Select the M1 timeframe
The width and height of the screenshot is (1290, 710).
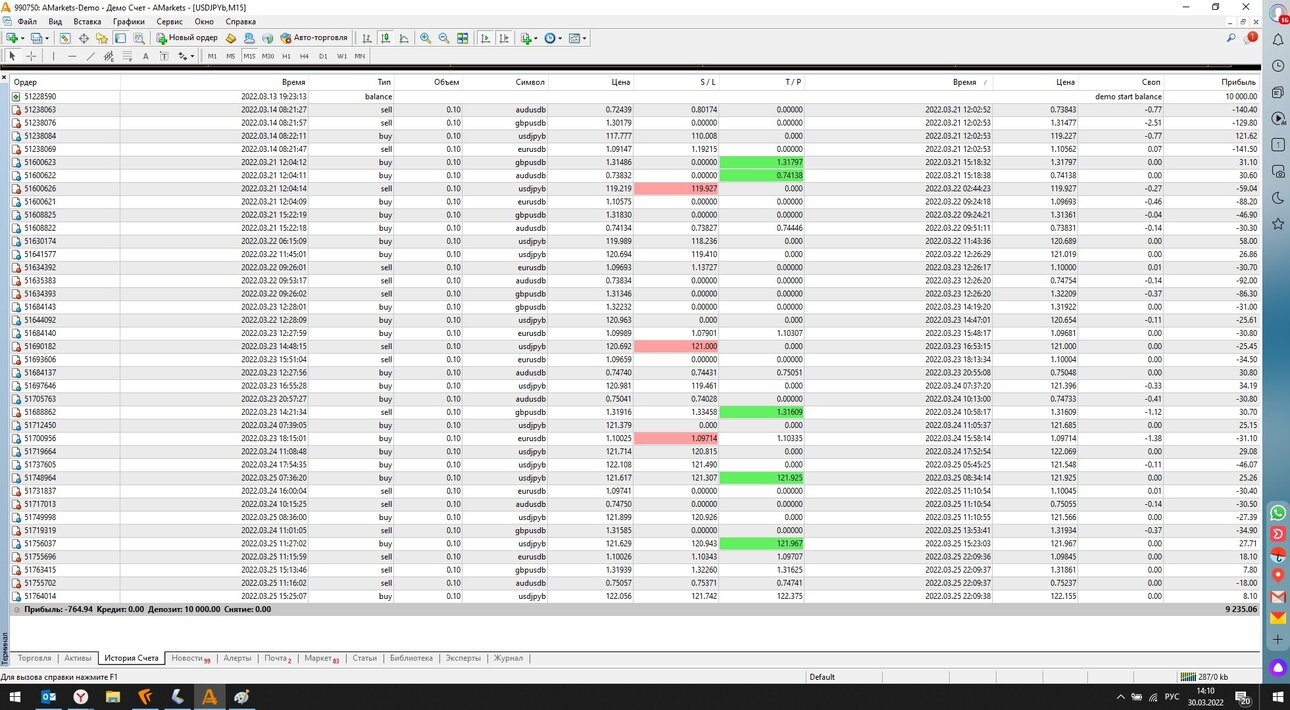tap(212, 56)
